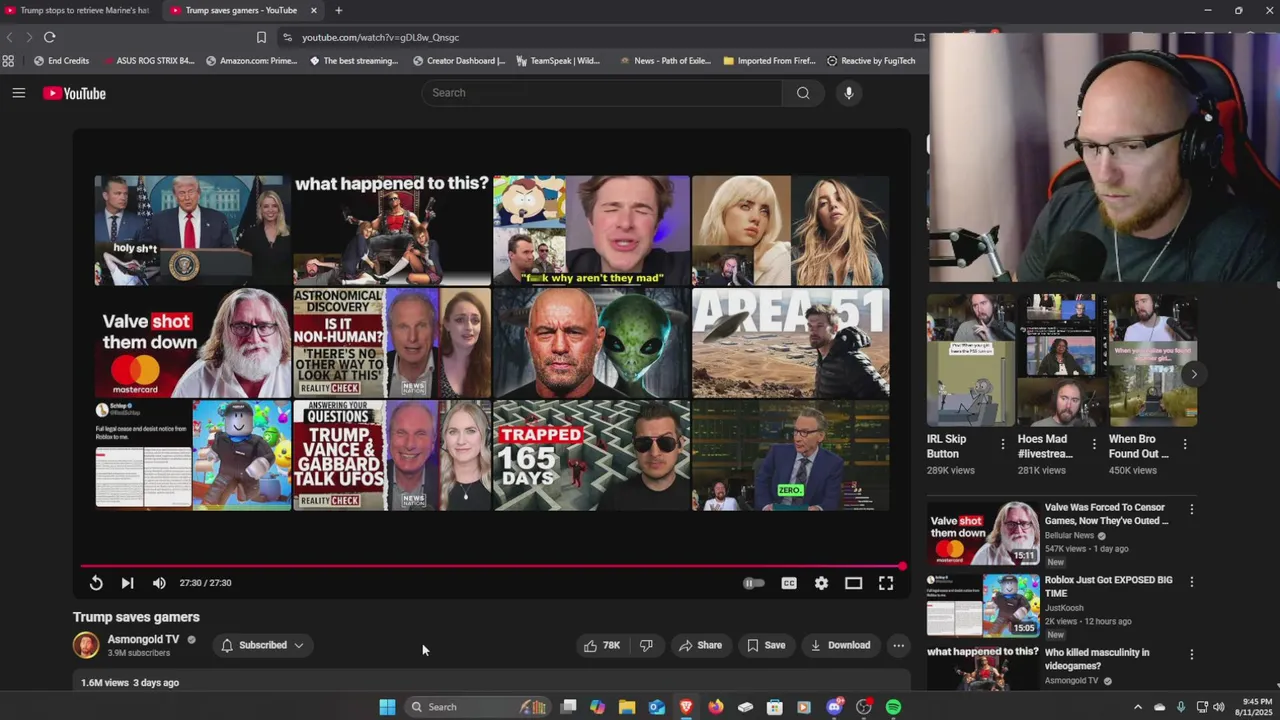Open 'News - Path of Exile' bookmark
This screenshot has width=1280, height=720.
tap(664, 60)
